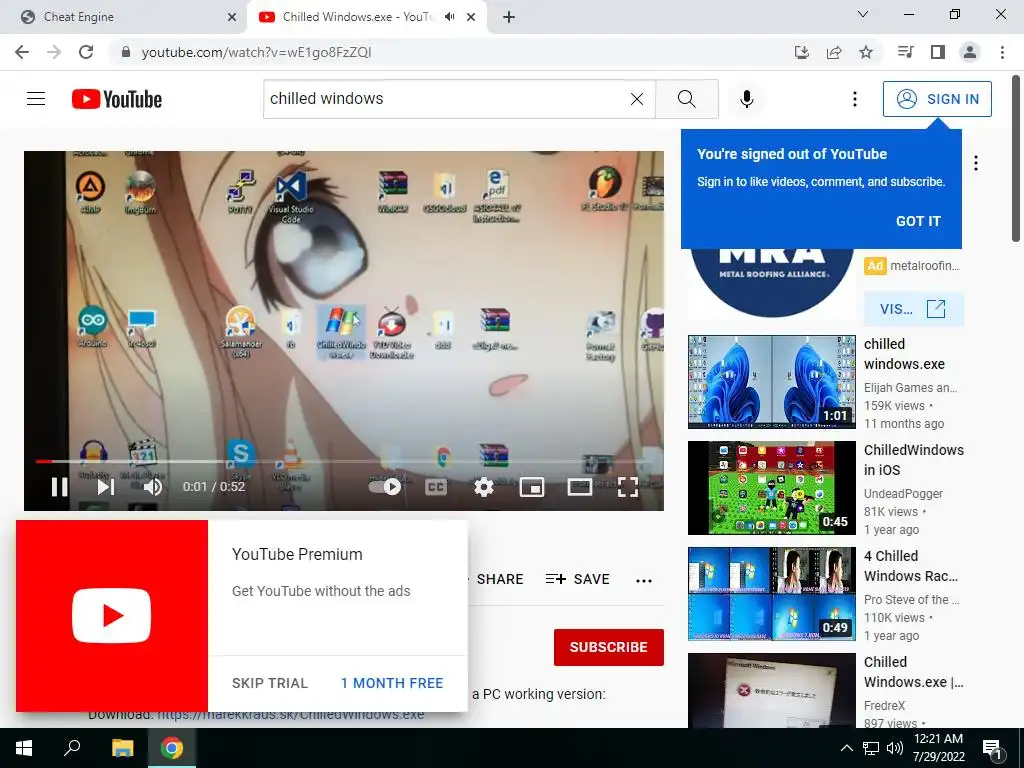
Task: Toggle the Chrome side panel
Action: pyautogui.click(x=938, y=52)
